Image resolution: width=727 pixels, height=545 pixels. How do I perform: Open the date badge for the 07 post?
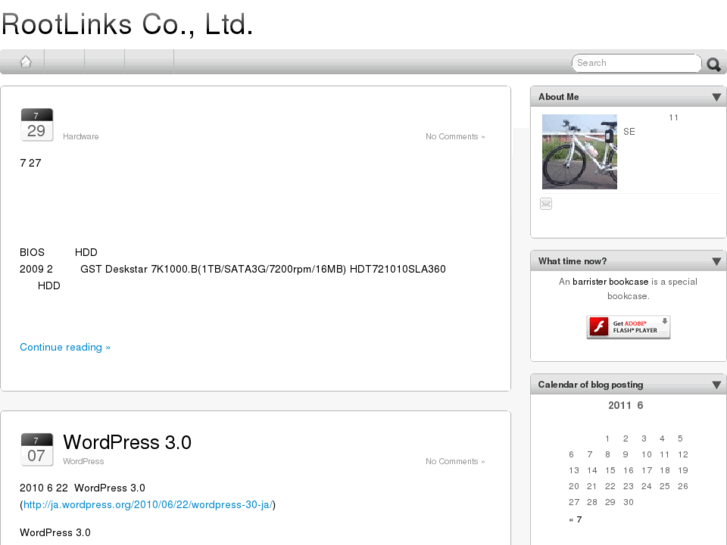tap(37, 449)
